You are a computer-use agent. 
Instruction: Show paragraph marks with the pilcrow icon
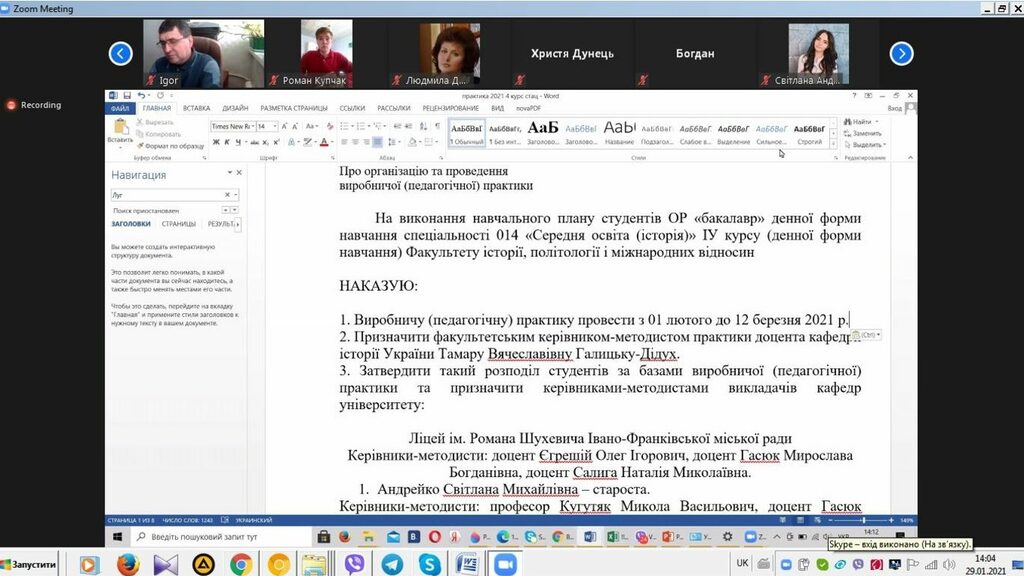tap(437, 126)
